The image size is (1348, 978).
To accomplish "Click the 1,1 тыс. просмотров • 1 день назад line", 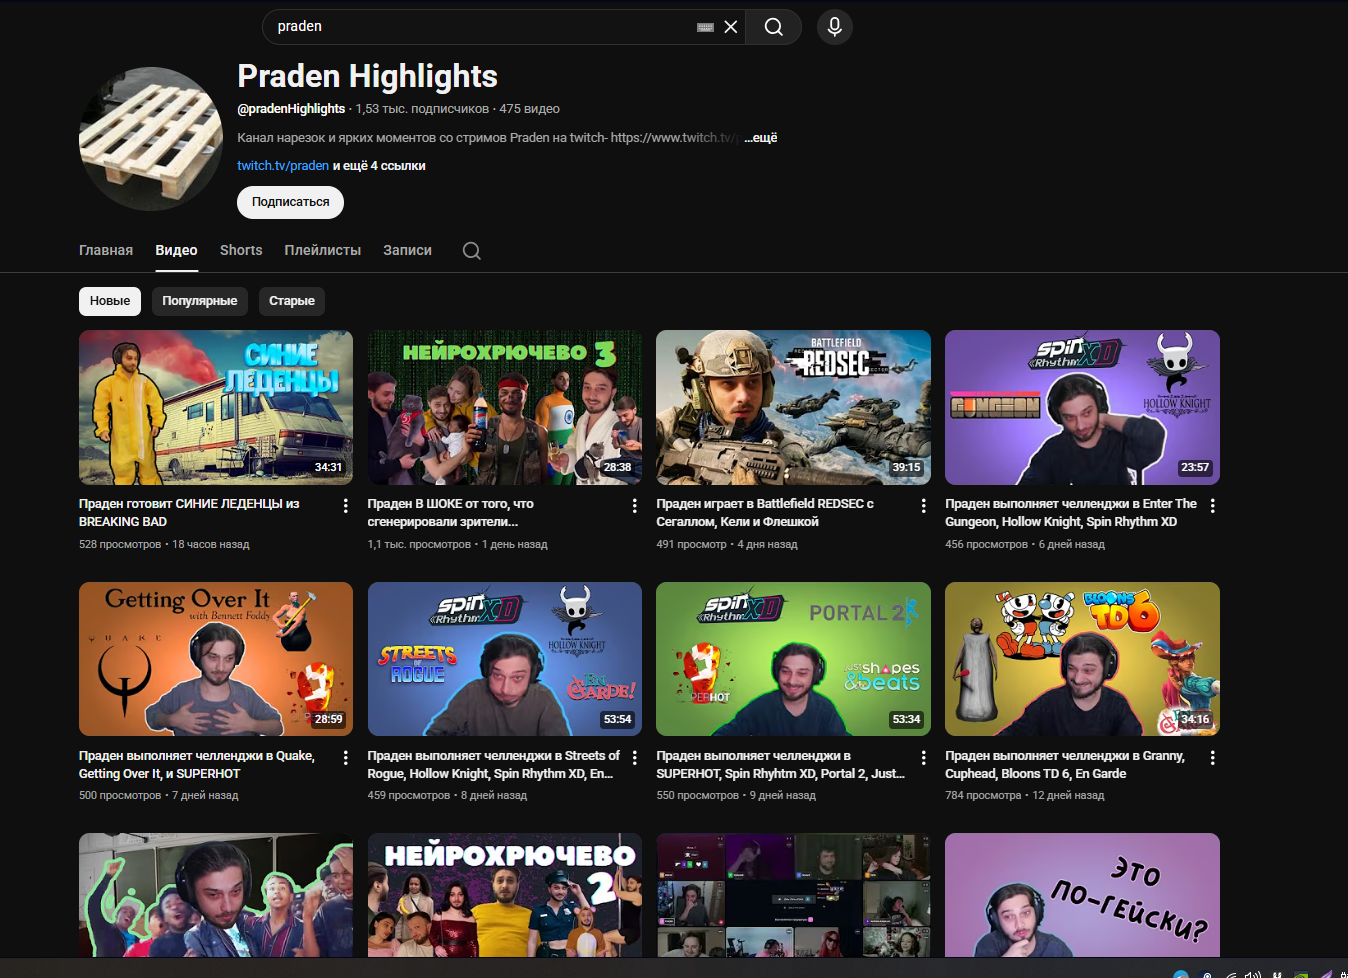I will coord(457,545).
